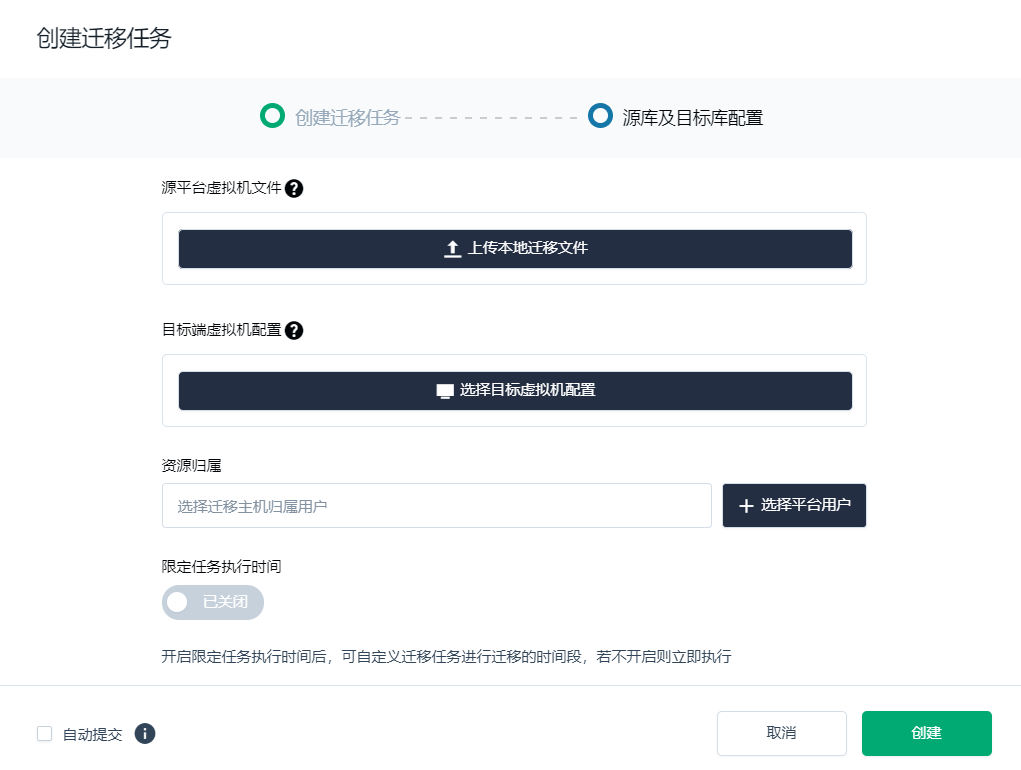Select the 源库及目标库配置 step label

[x=692, y=118]
